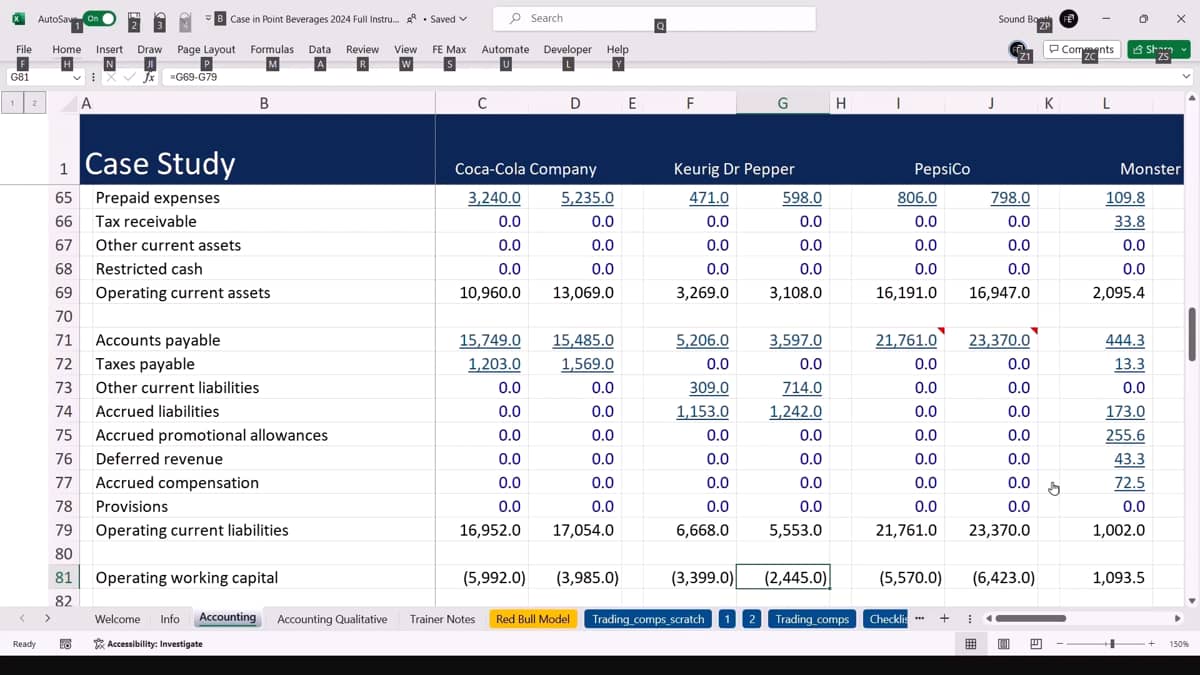1200x675 pixels.
Task: Click the Undo icon in quick access toolbar
Action: point(159,18)
